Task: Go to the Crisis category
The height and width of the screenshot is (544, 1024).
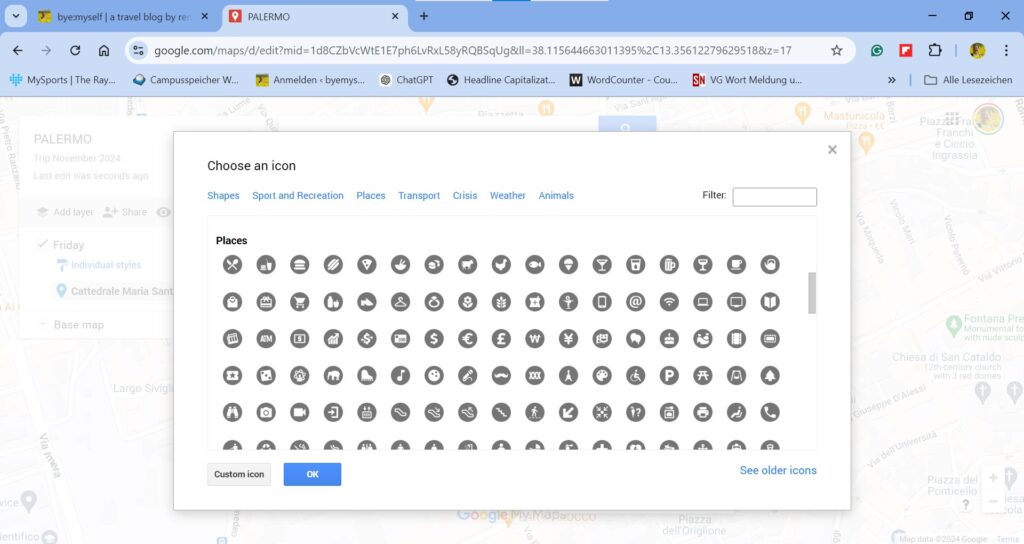Action: point(465,195)
